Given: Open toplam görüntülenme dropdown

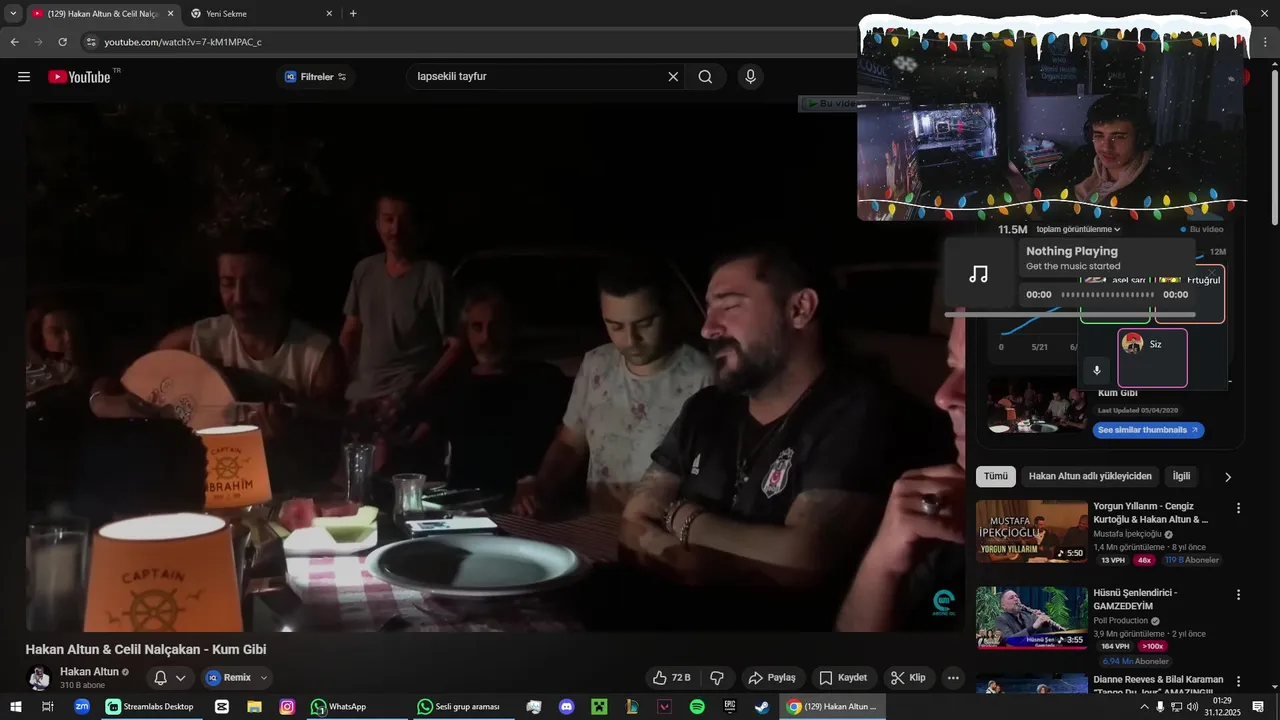Looking at the screenshot, I should click(x=1078, y=230).
